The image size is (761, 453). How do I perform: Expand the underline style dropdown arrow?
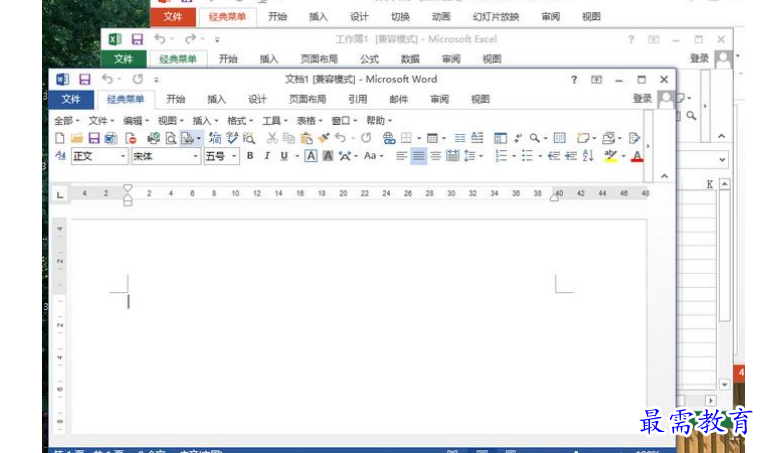pos(297,156)
